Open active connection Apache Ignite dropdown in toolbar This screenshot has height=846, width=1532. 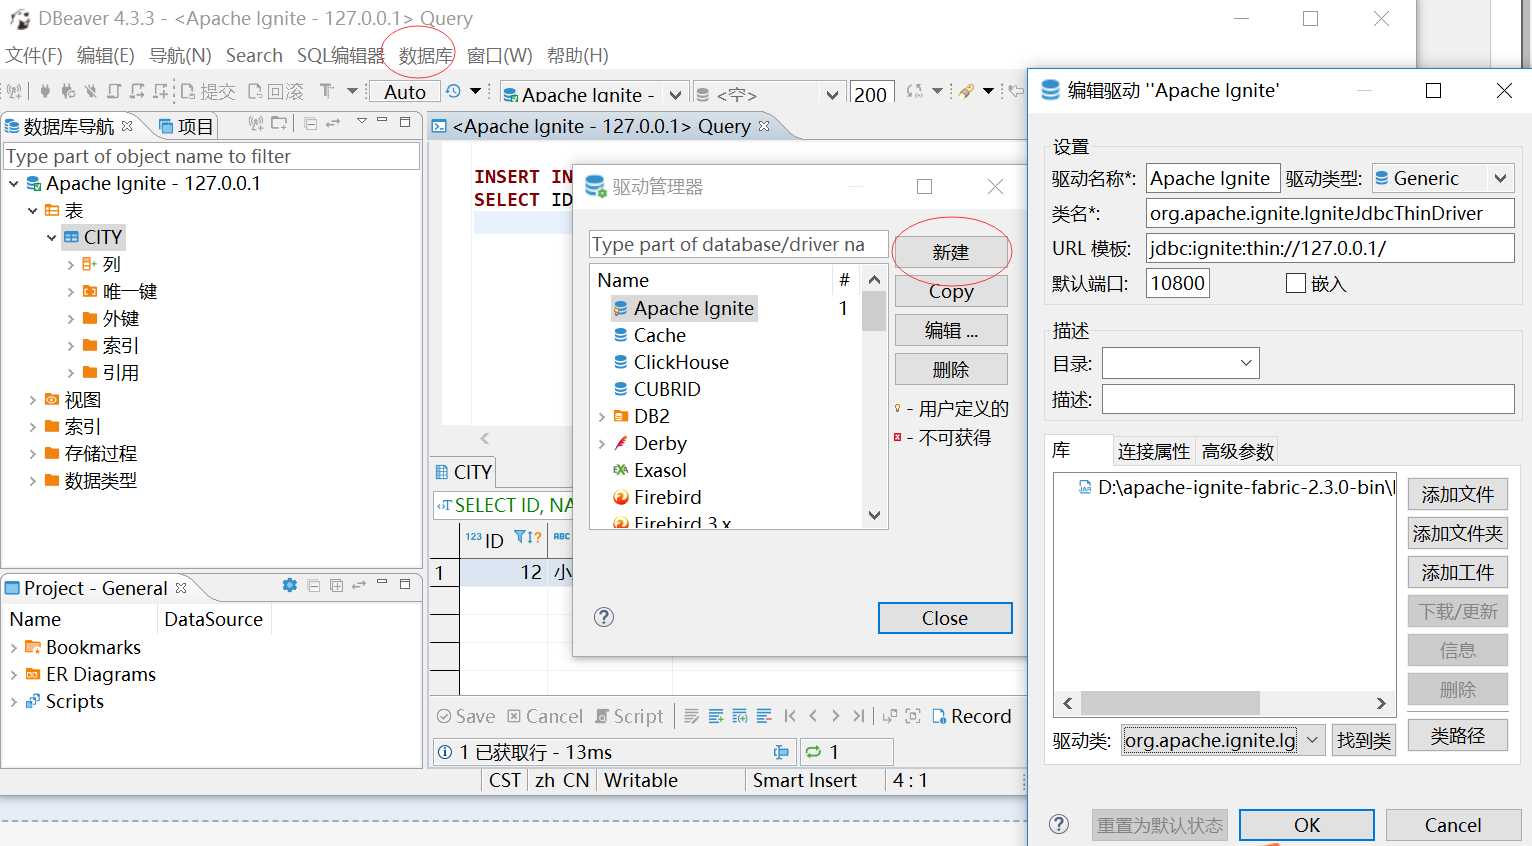[x=675, y=95]
